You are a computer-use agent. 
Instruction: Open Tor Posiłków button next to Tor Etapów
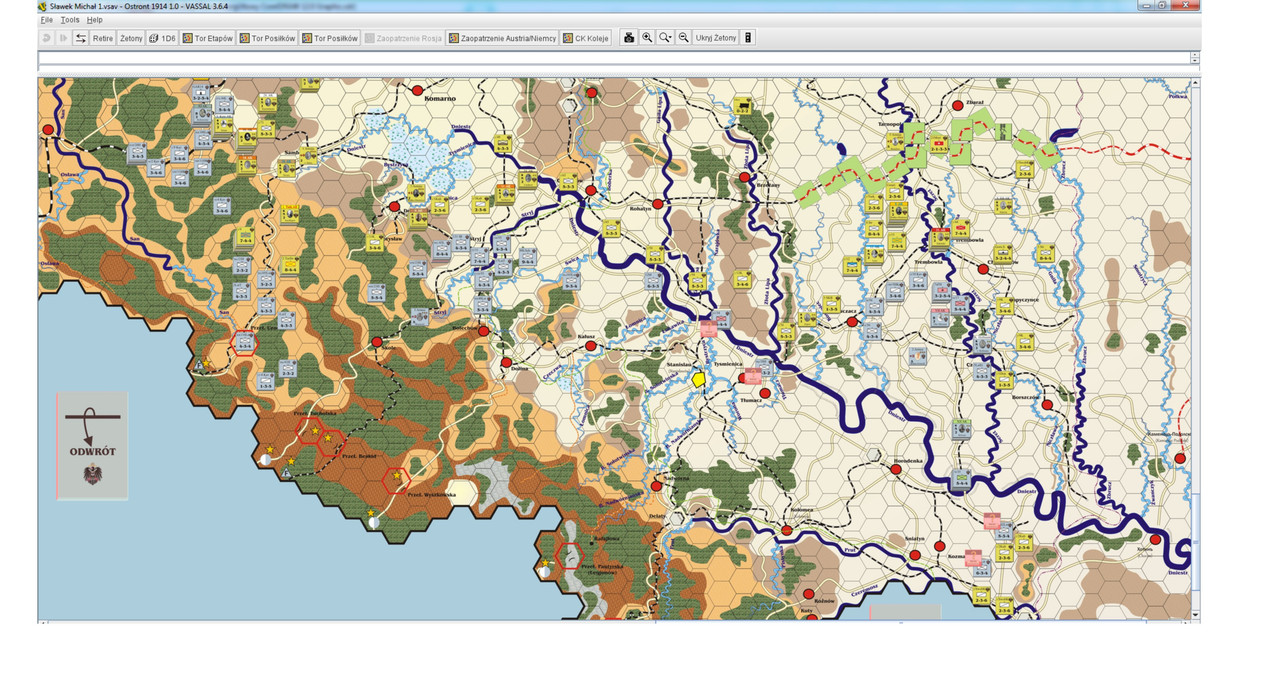click(267, 38)
